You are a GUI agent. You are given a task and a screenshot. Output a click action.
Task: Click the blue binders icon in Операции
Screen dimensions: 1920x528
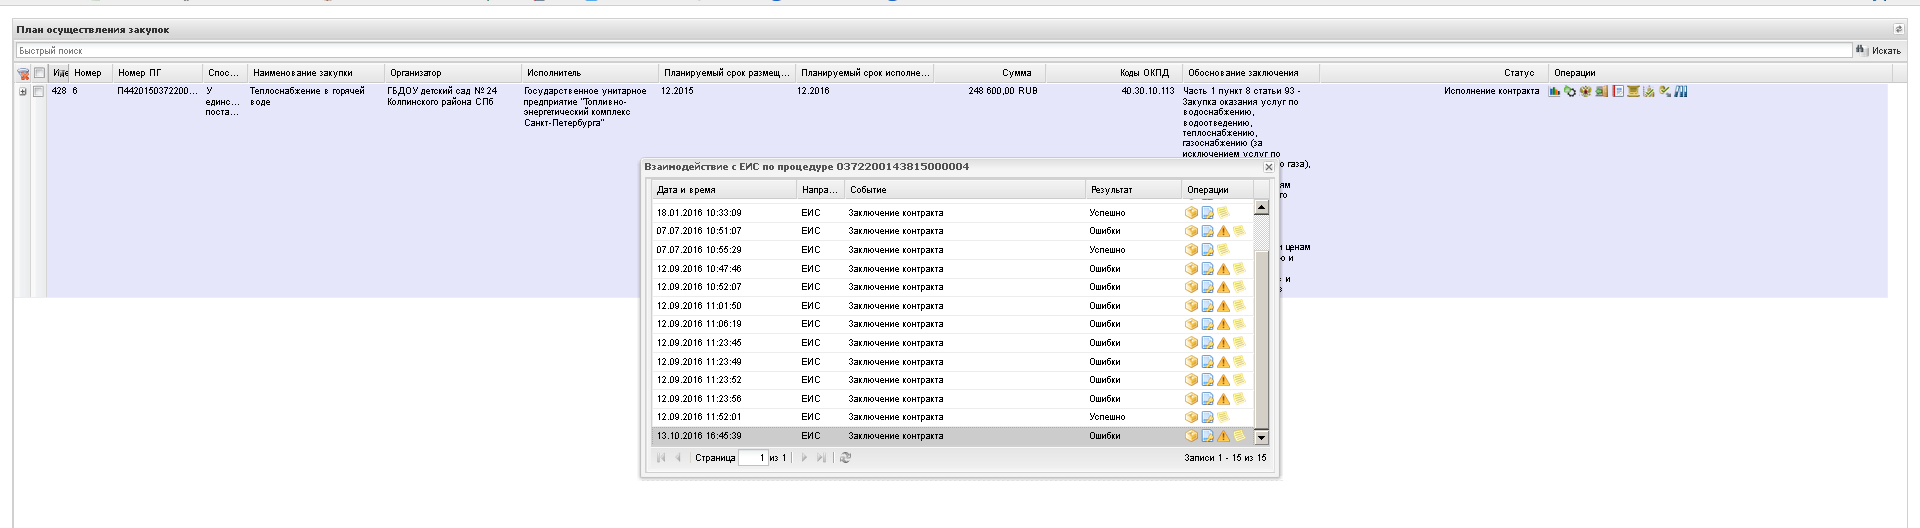pos(1681,91)
